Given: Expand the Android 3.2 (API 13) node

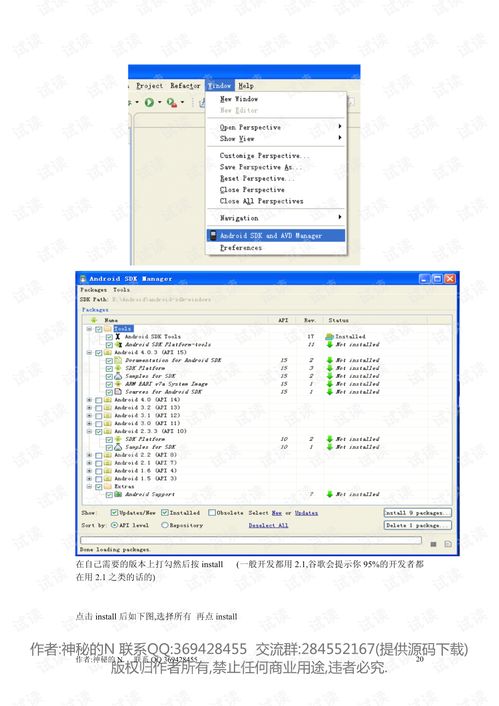Looking at the screenshot, I should [89, 407].
